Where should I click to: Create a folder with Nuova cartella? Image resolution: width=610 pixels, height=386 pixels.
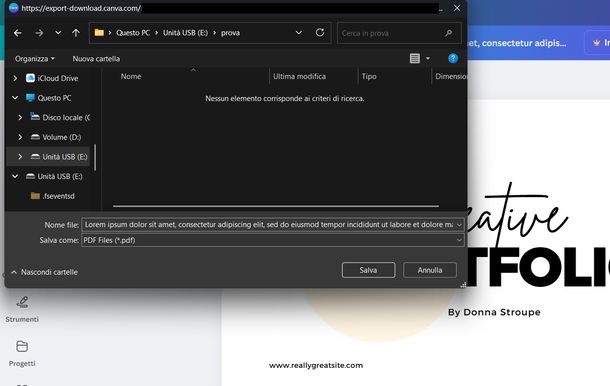coord(96,59)
